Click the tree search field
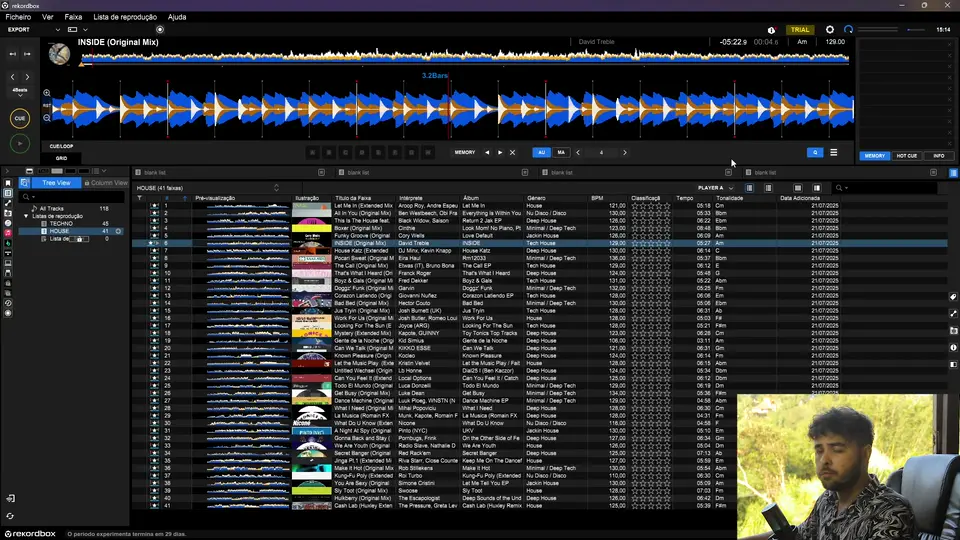This screenshot has width=960, height=540. (x=72, y=197)
